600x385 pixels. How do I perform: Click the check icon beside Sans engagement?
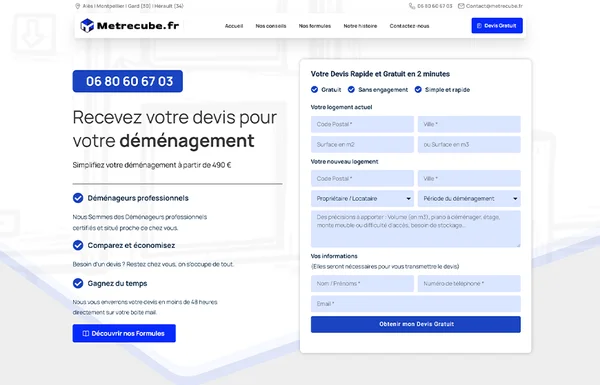351,90
